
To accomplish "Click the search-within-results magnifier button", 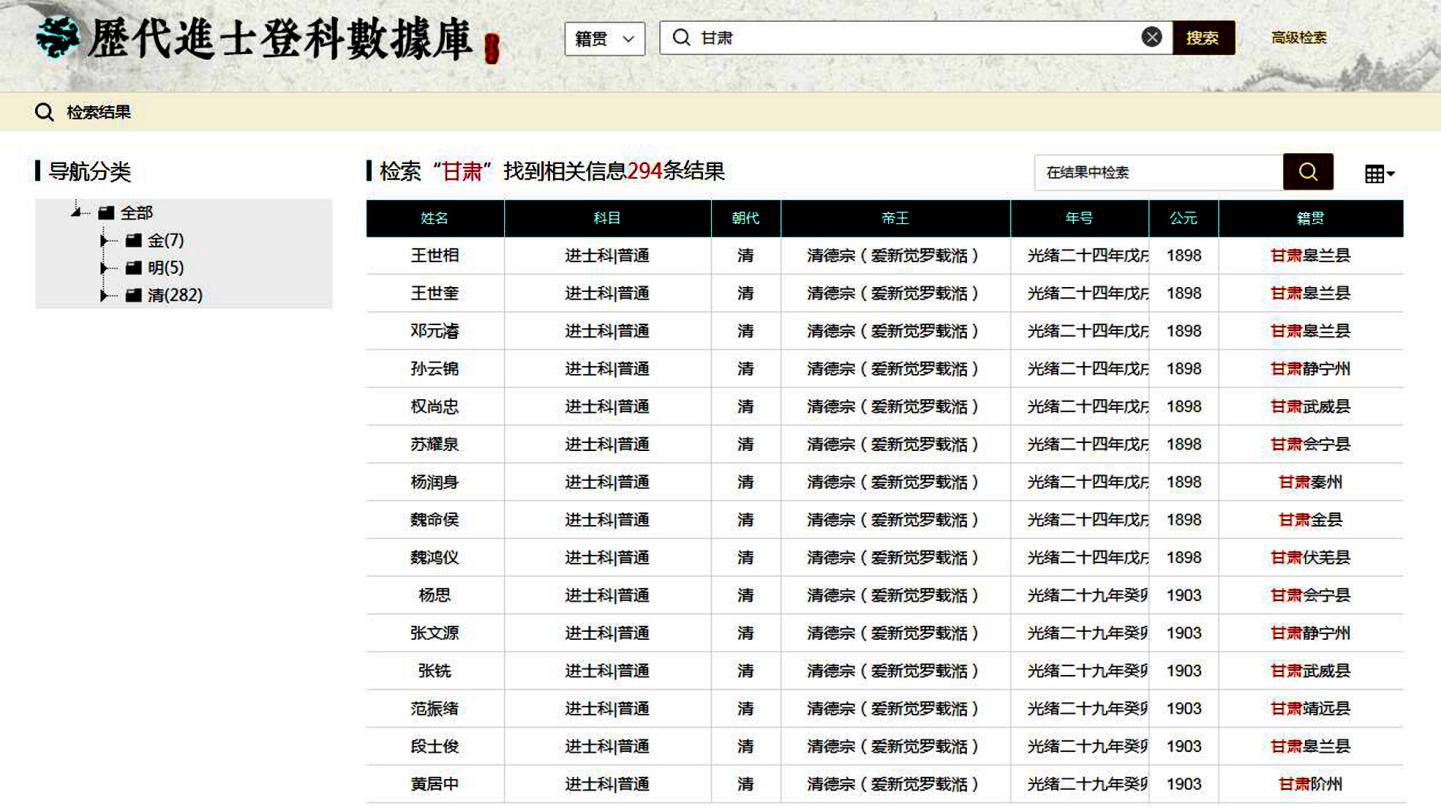I will pos(1308,172).
